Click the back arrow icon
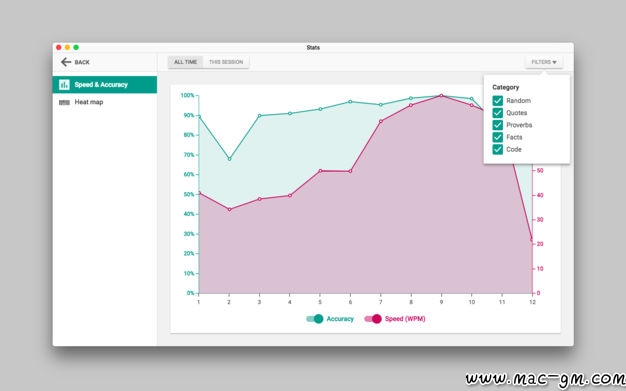 (x=66, y=62)
